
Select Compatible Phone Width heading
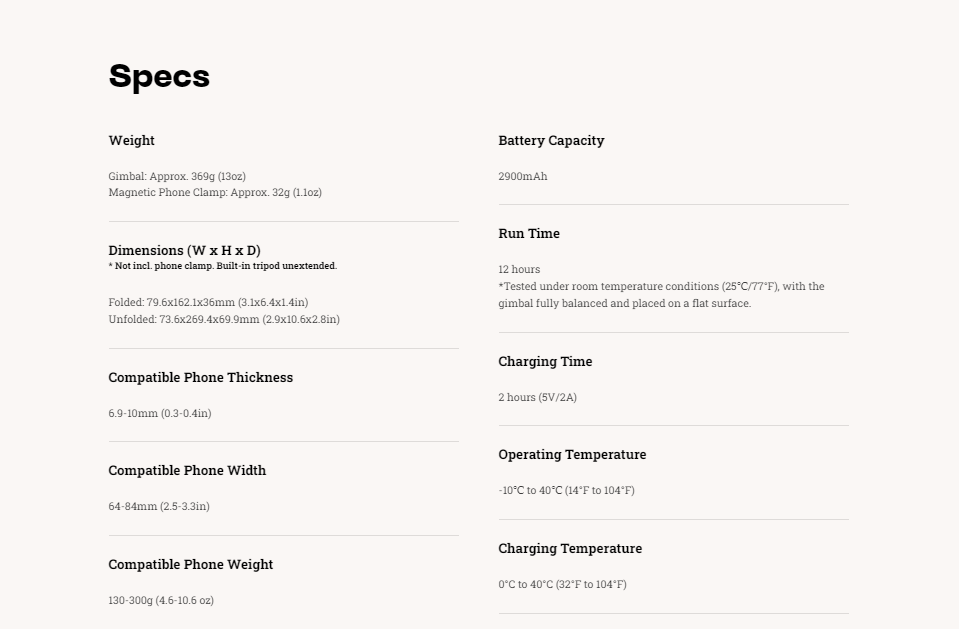click(187, 471)
